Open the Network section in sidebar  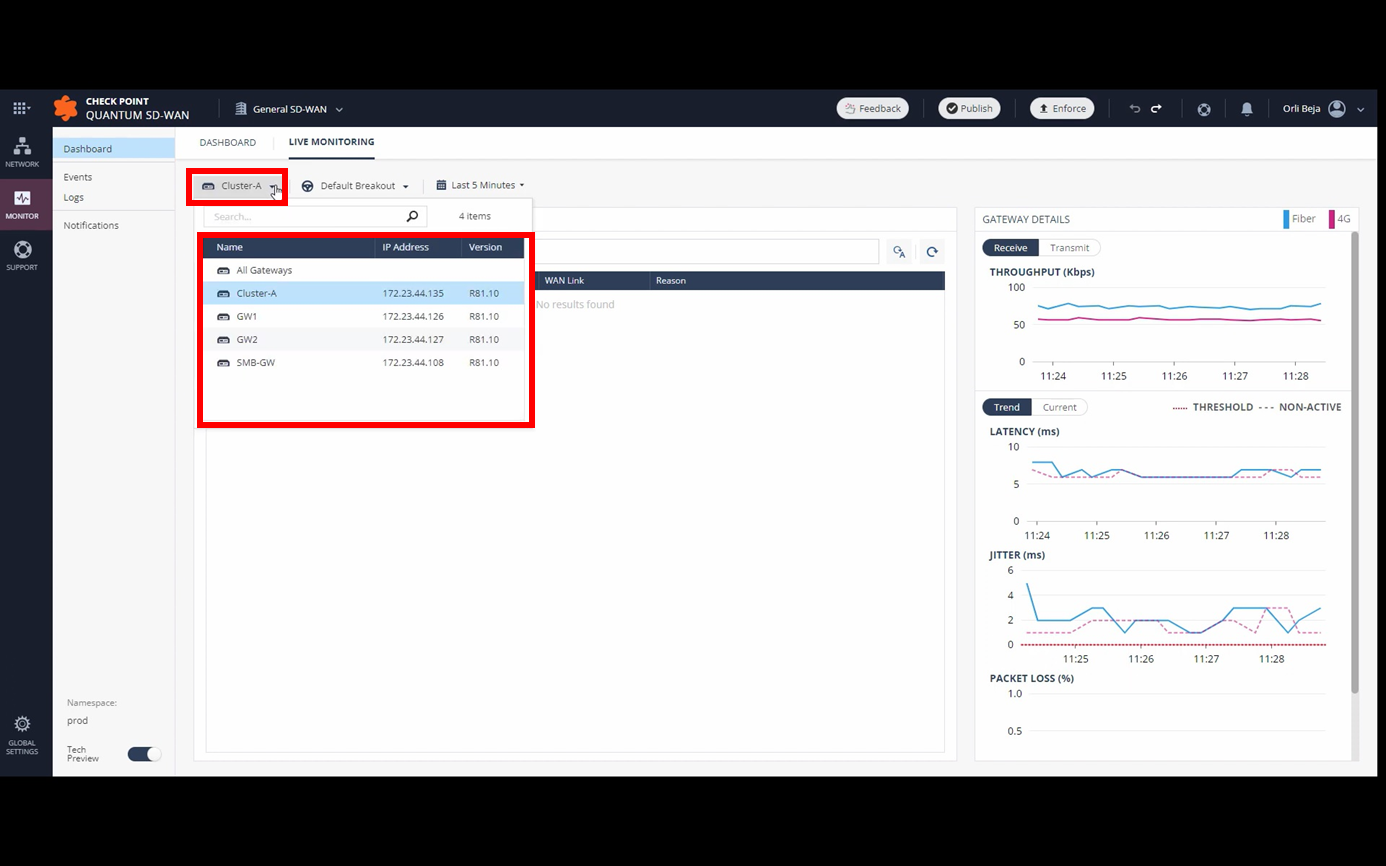pos(22,152)
